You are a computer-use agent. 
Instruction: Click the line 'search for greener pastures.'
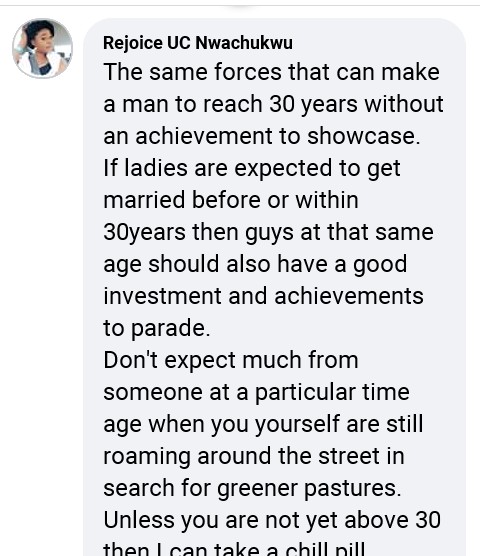(x=252, y=488)
